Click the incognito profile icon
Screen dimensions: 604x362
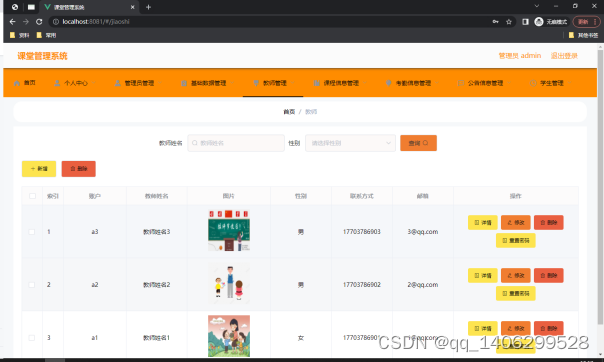[x=539, y=22]
